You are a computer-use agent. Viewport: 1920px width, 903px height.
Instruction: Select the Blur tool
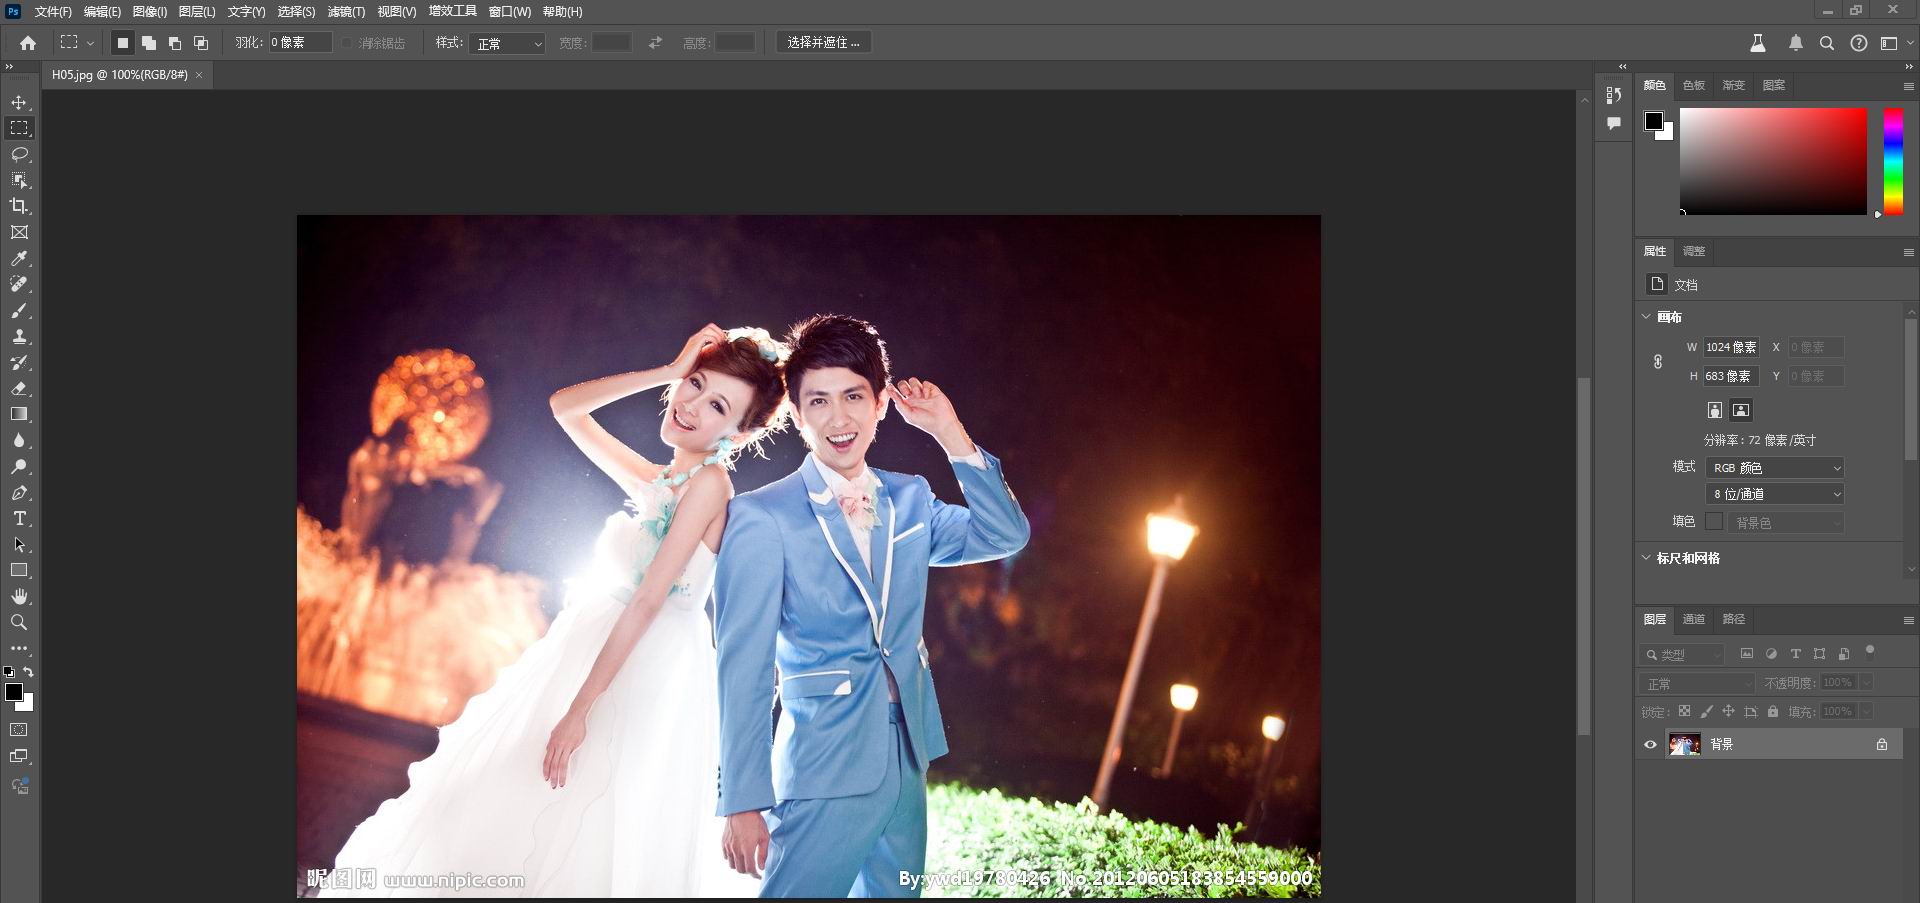[x=19, y=440]
